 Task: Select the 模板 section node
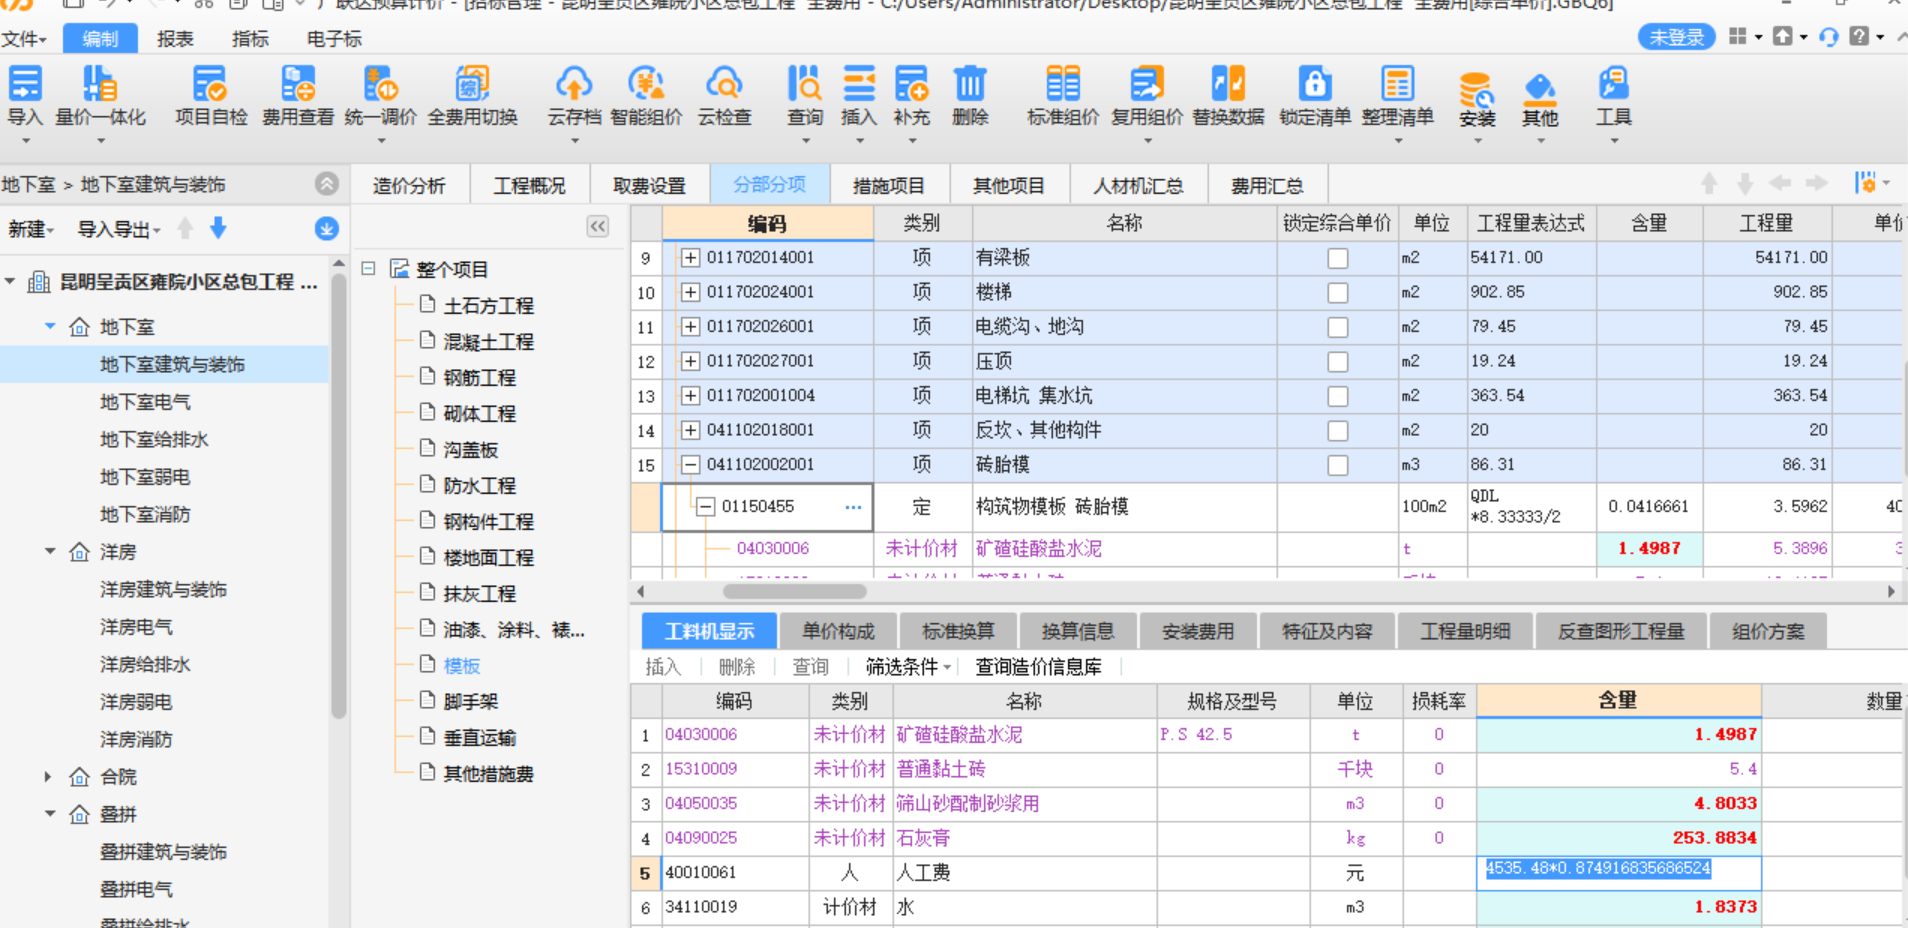click(461, 666)
